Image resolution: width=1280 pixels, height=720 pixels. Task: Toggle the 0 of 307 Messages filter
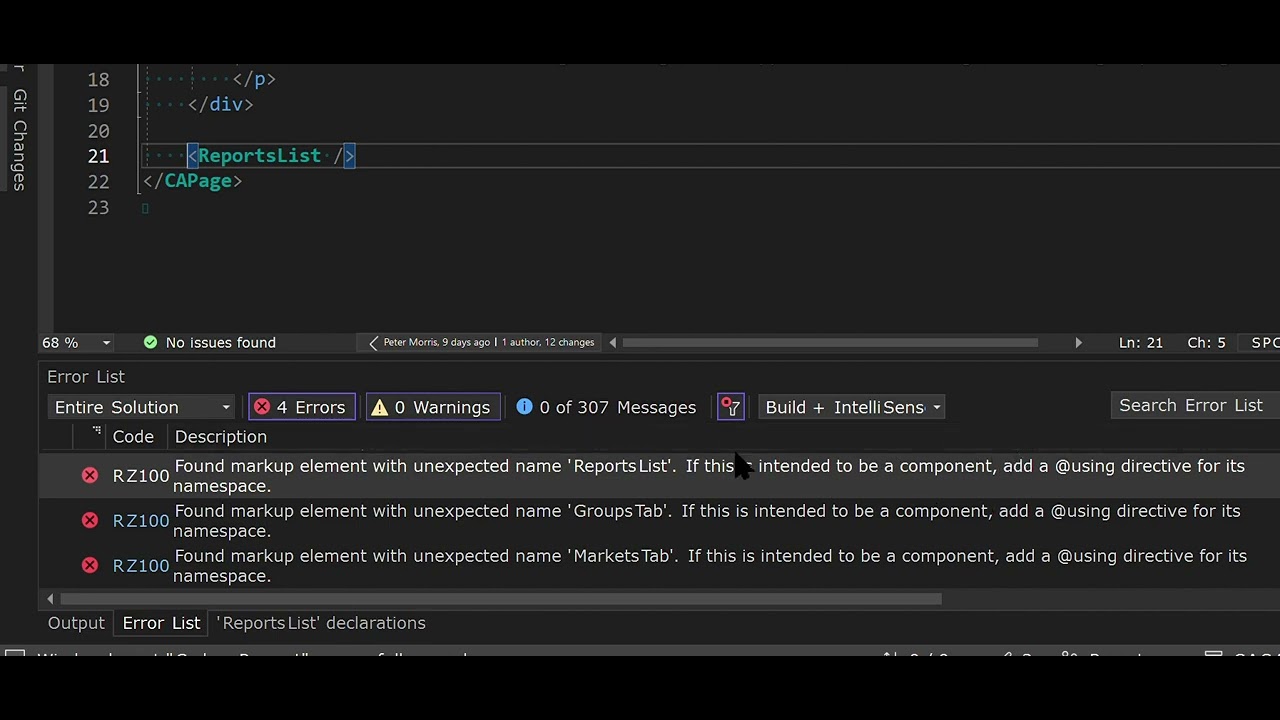[x=606, y=407]
